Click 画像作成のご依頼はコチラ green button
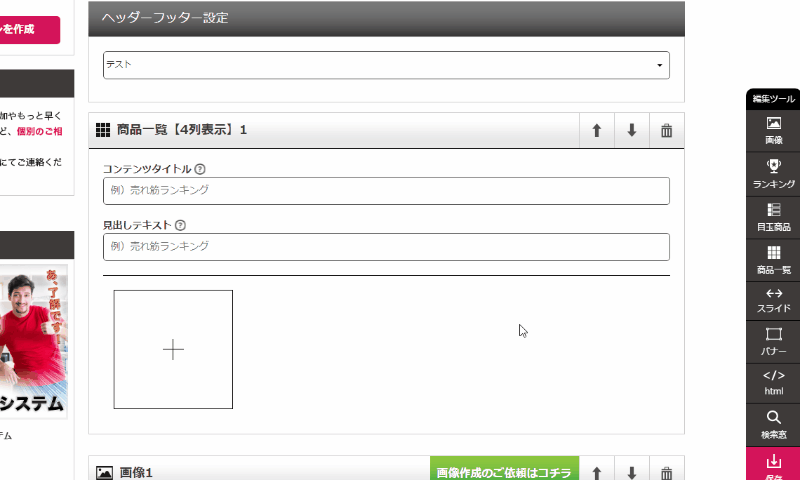 (504, 472)
